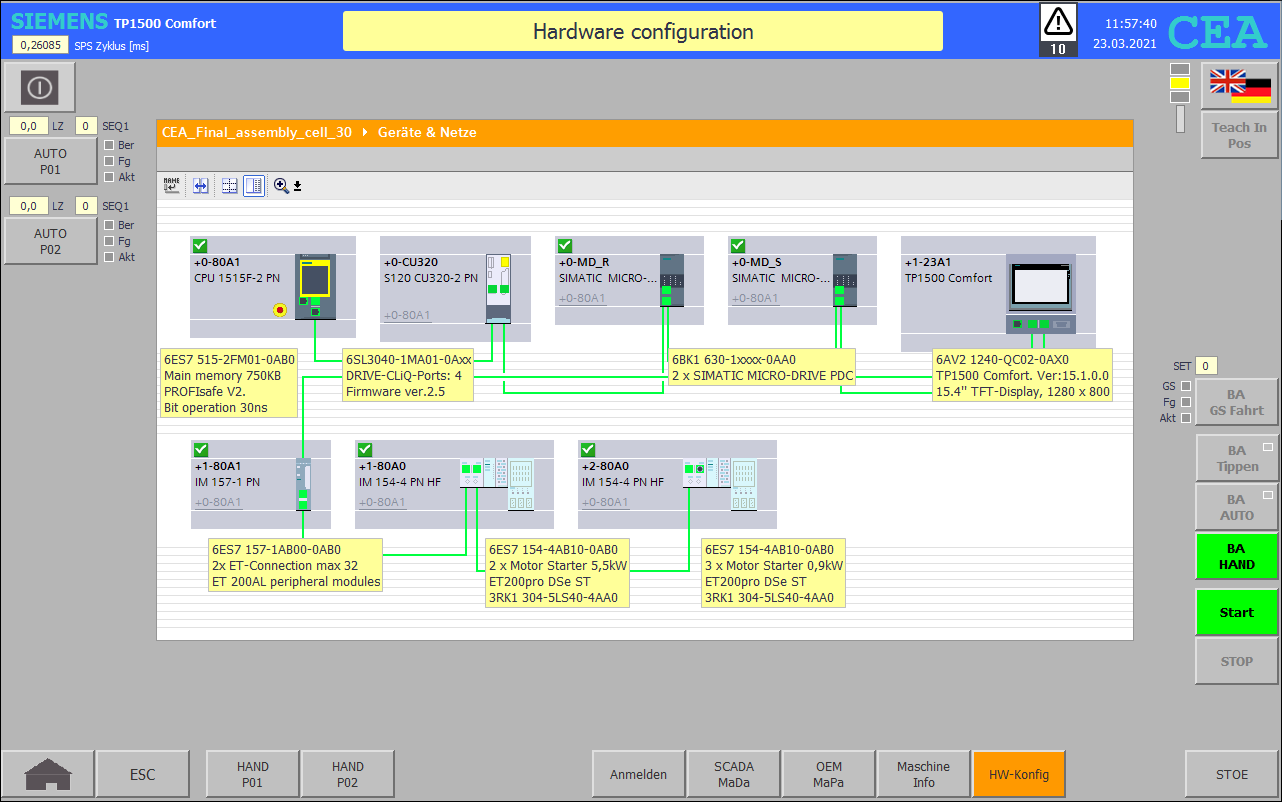The image size is (1282, 802).
Task: Click the yellow signal light indicator
Action: (x=1180, y=83)
